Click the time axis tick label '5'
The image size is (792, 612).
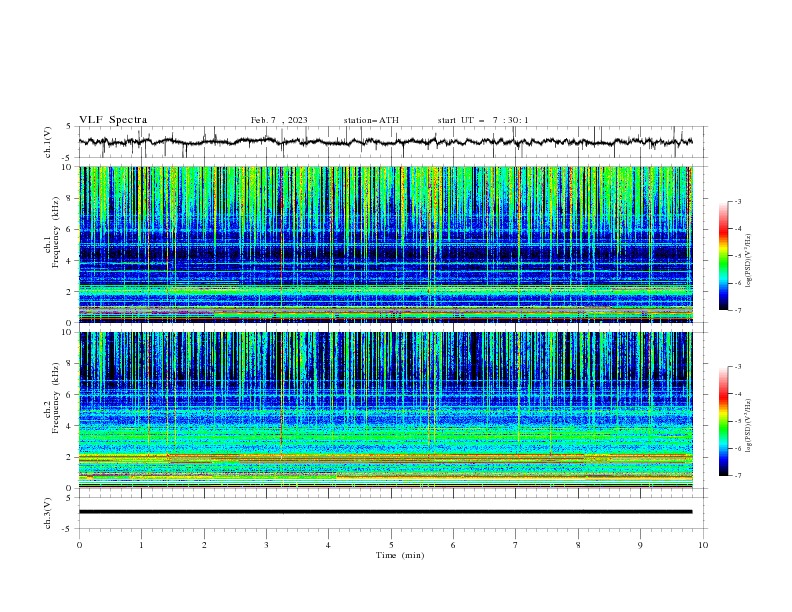pyautogui.click(x=391, y=545)
